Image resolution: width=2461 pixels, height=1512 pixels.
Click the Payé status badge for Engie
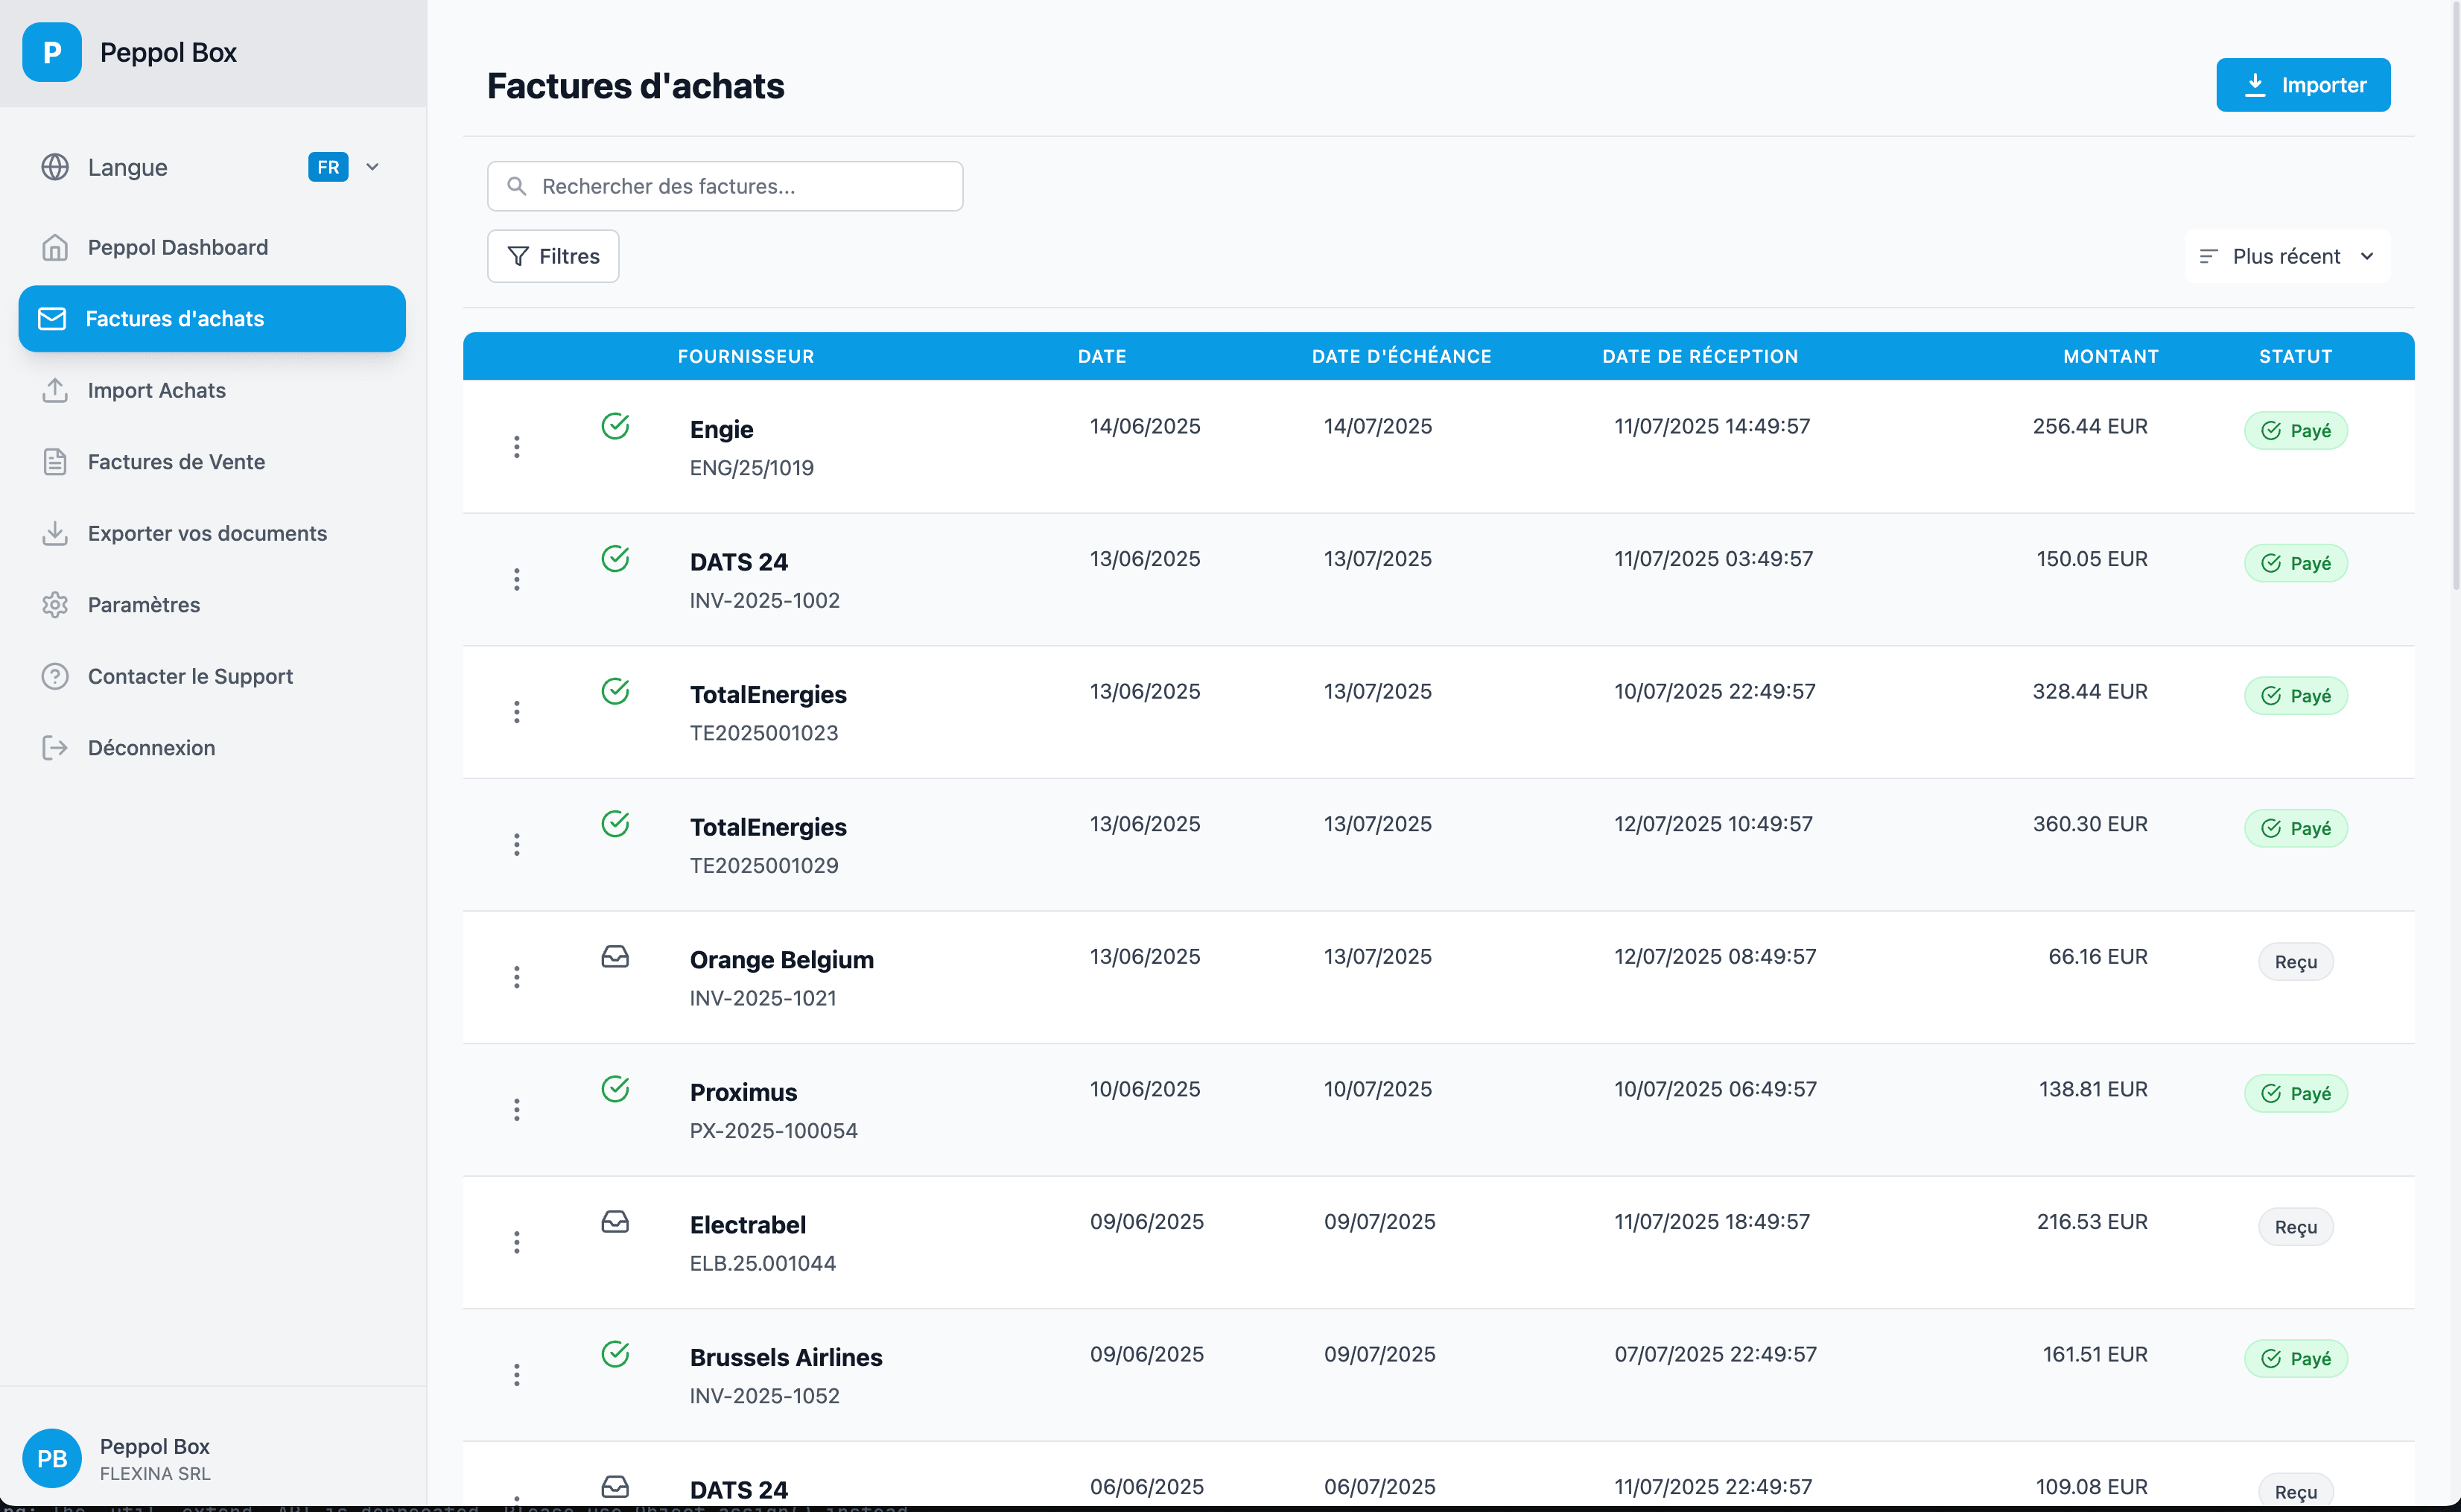point(2295,430)
